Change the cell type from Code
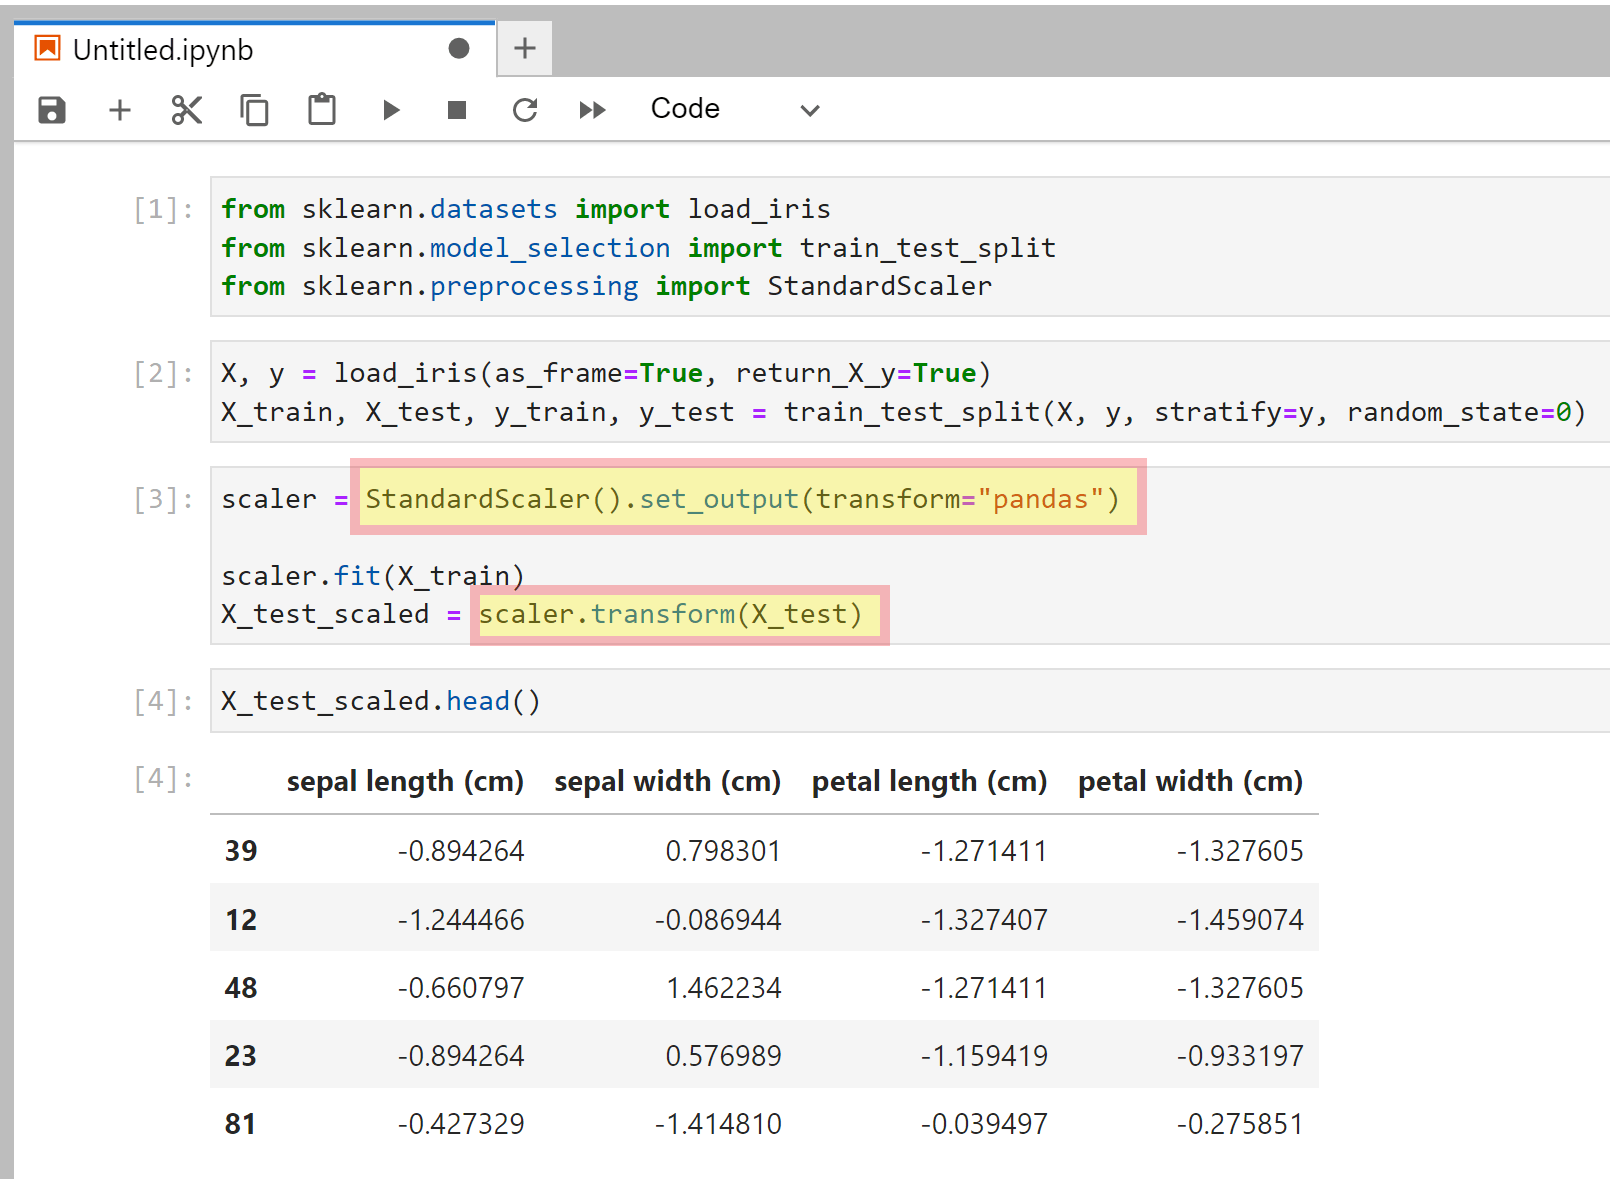 pos(685,109)
